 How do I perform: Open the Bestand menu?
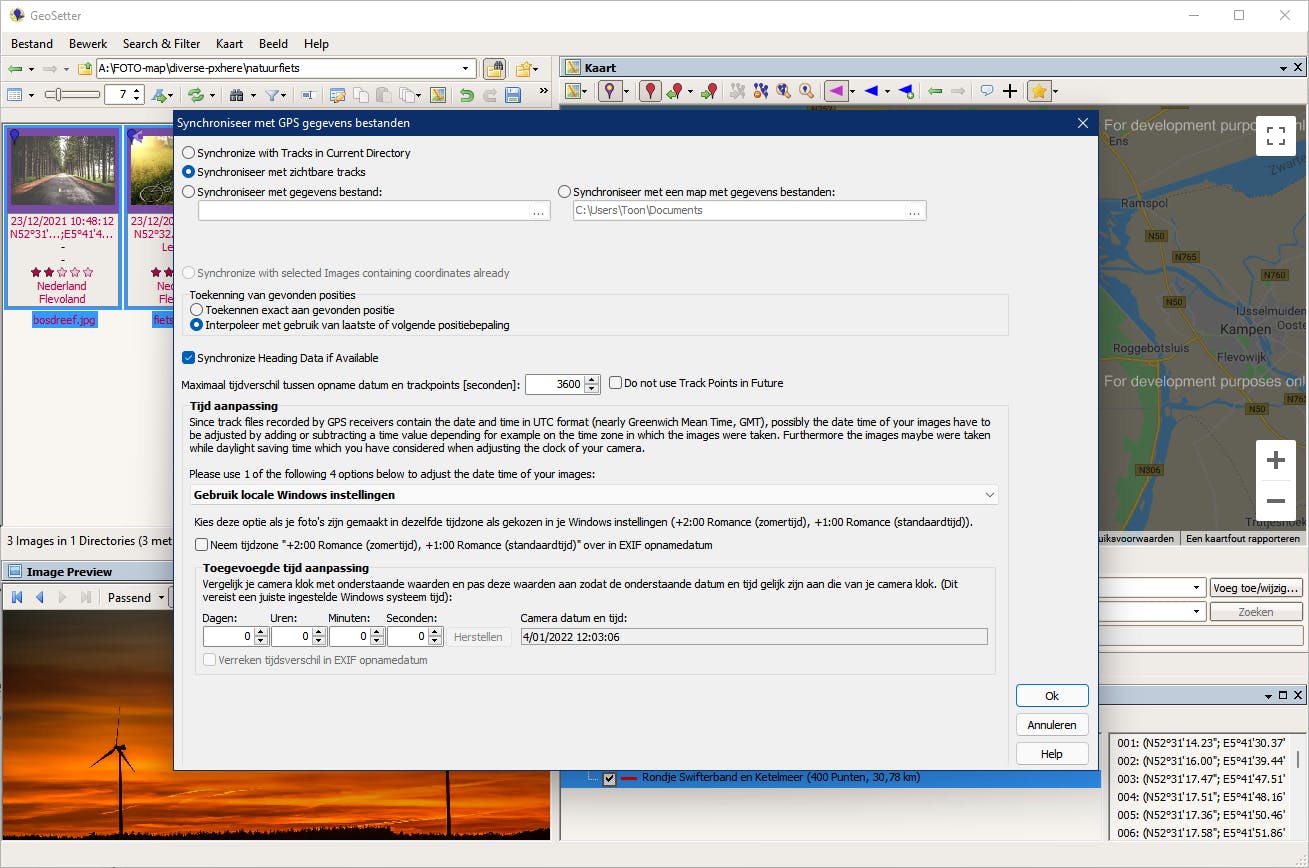click(32, 44)
